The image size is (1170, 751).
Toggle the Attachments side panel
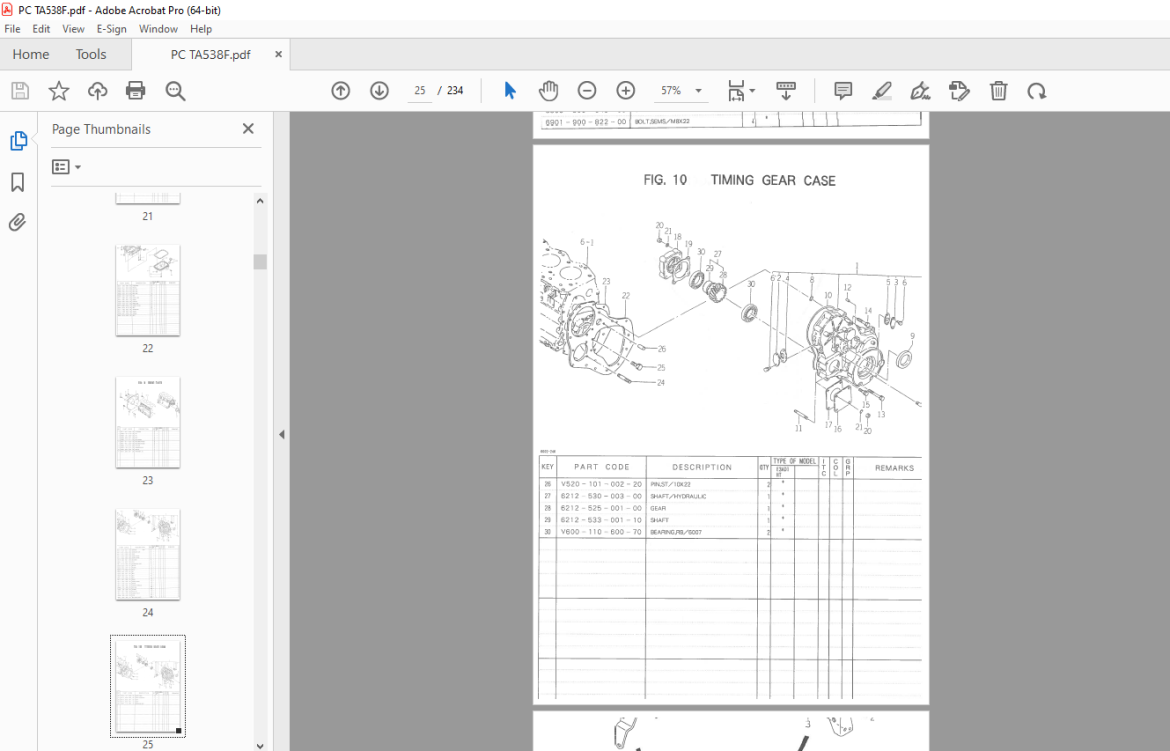18,222
